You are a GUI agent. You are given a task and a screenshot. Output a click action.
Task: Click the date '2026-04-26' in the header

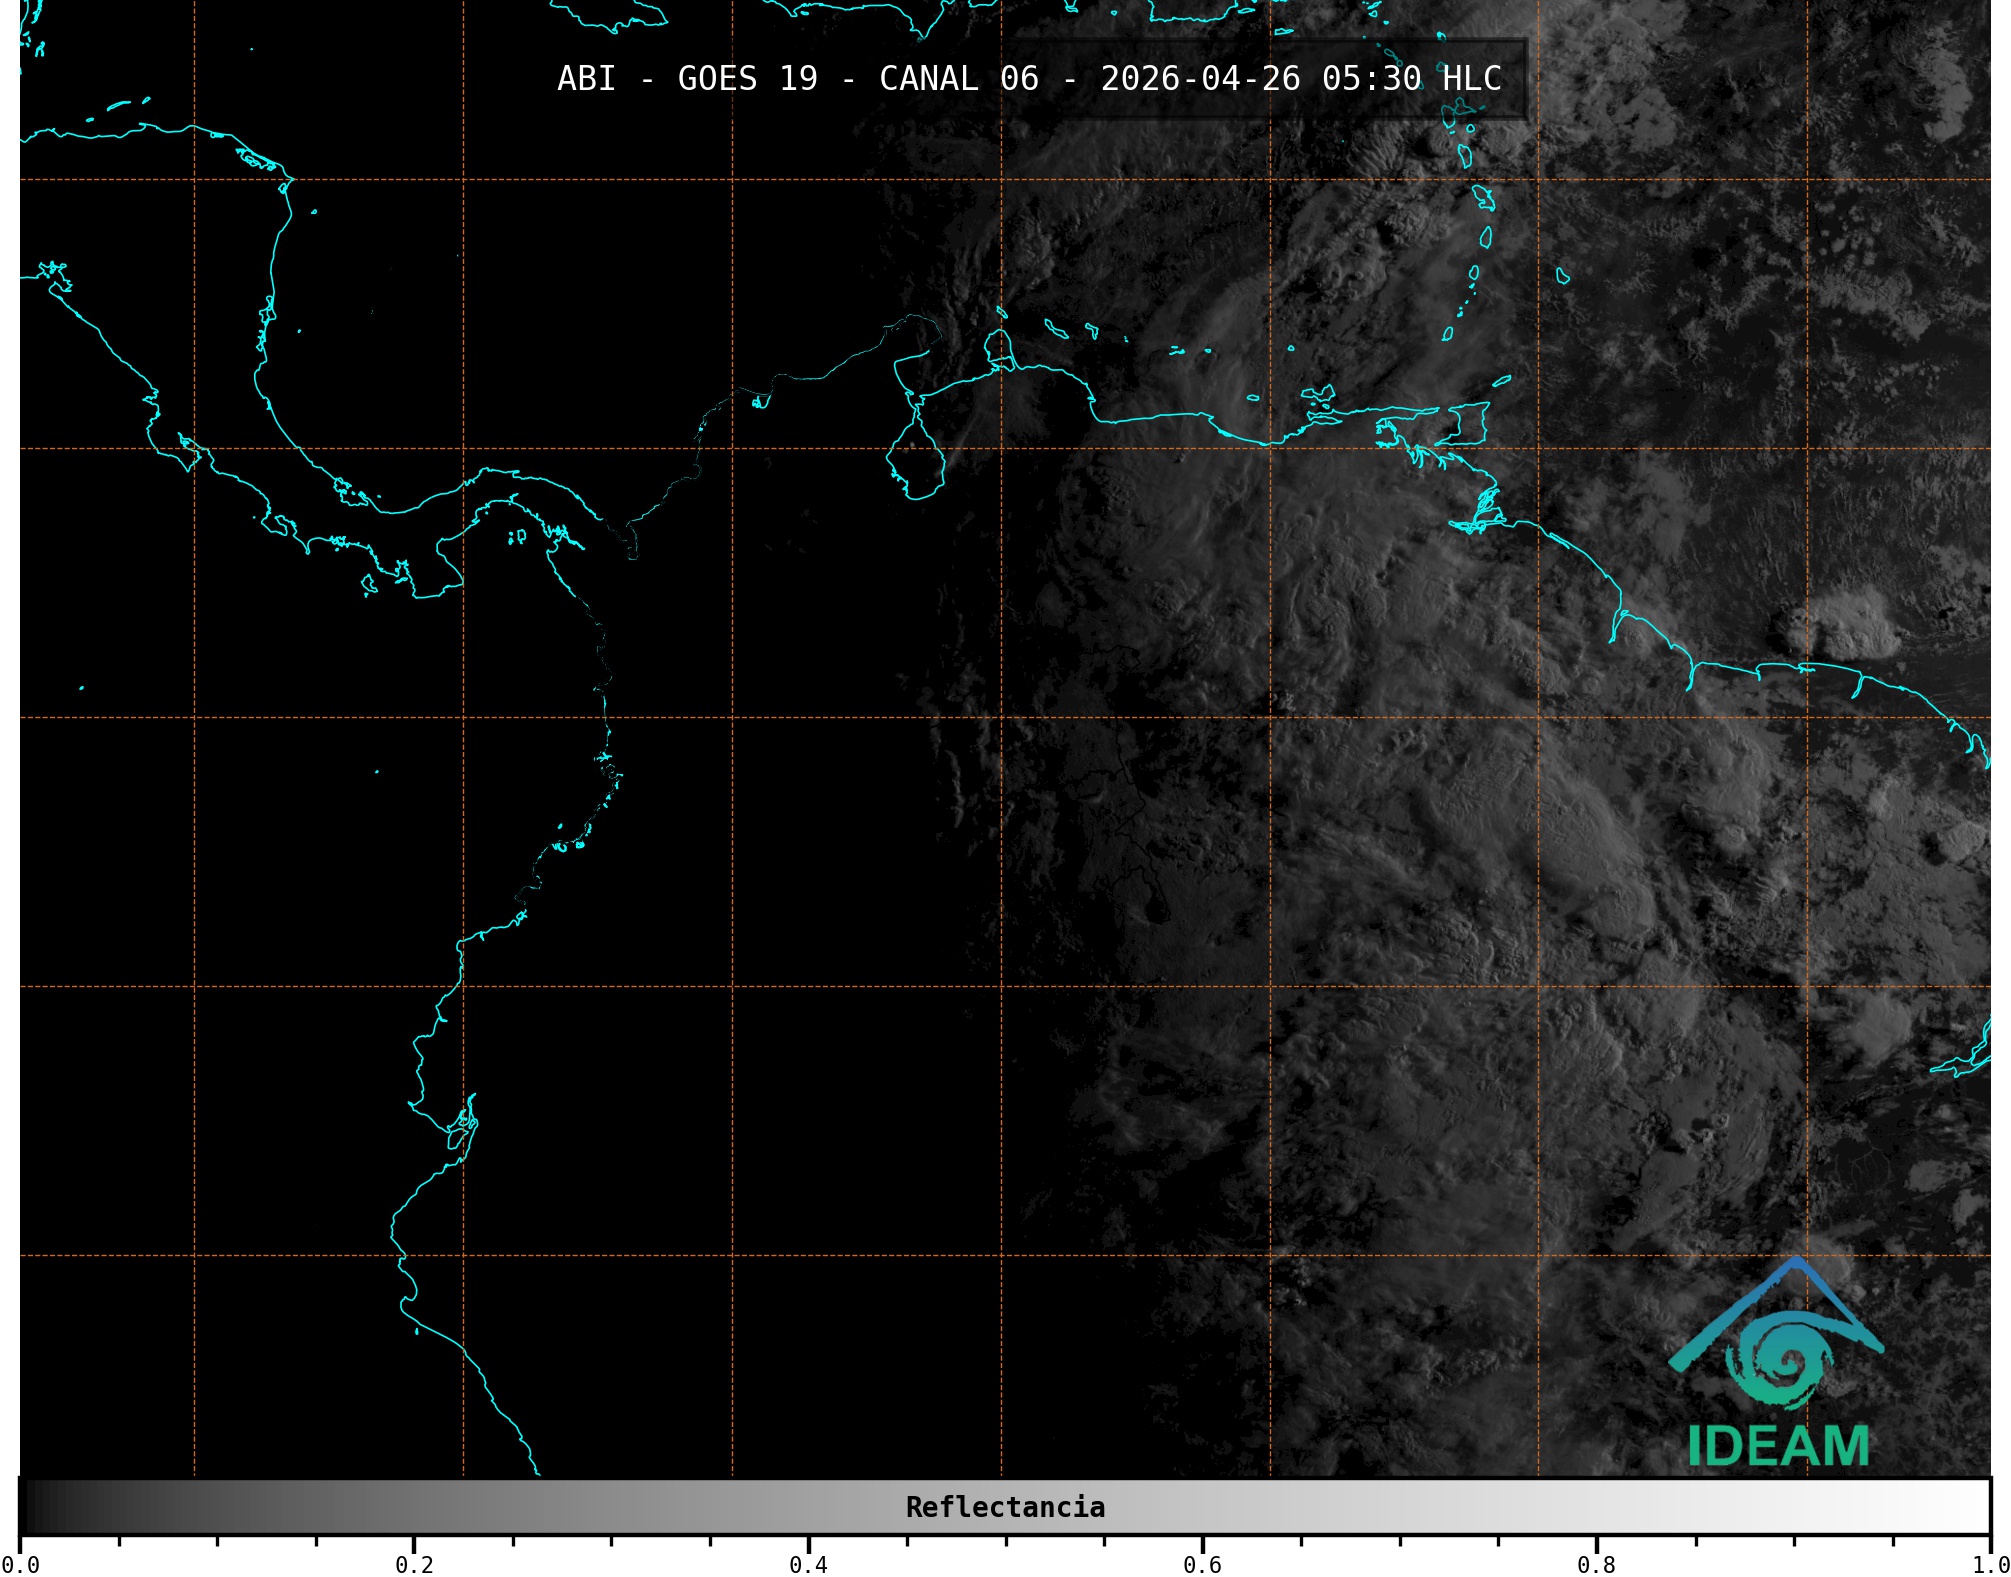(x=1200, y=78)
